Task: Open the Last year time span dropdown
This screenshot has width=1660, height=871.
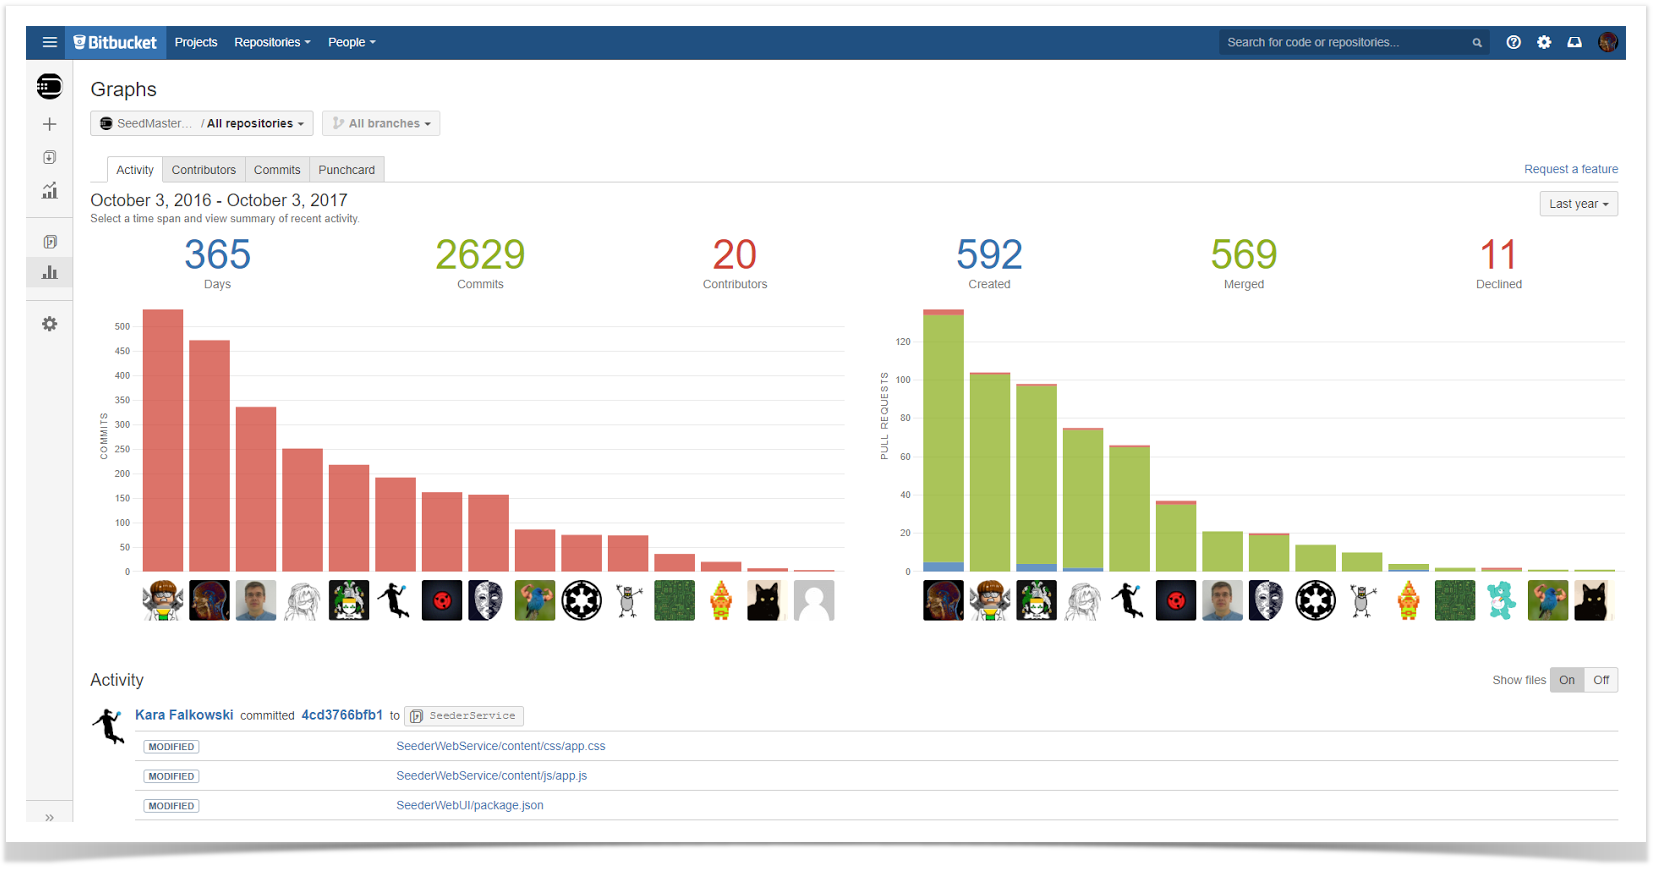Action: (1579, 204)
